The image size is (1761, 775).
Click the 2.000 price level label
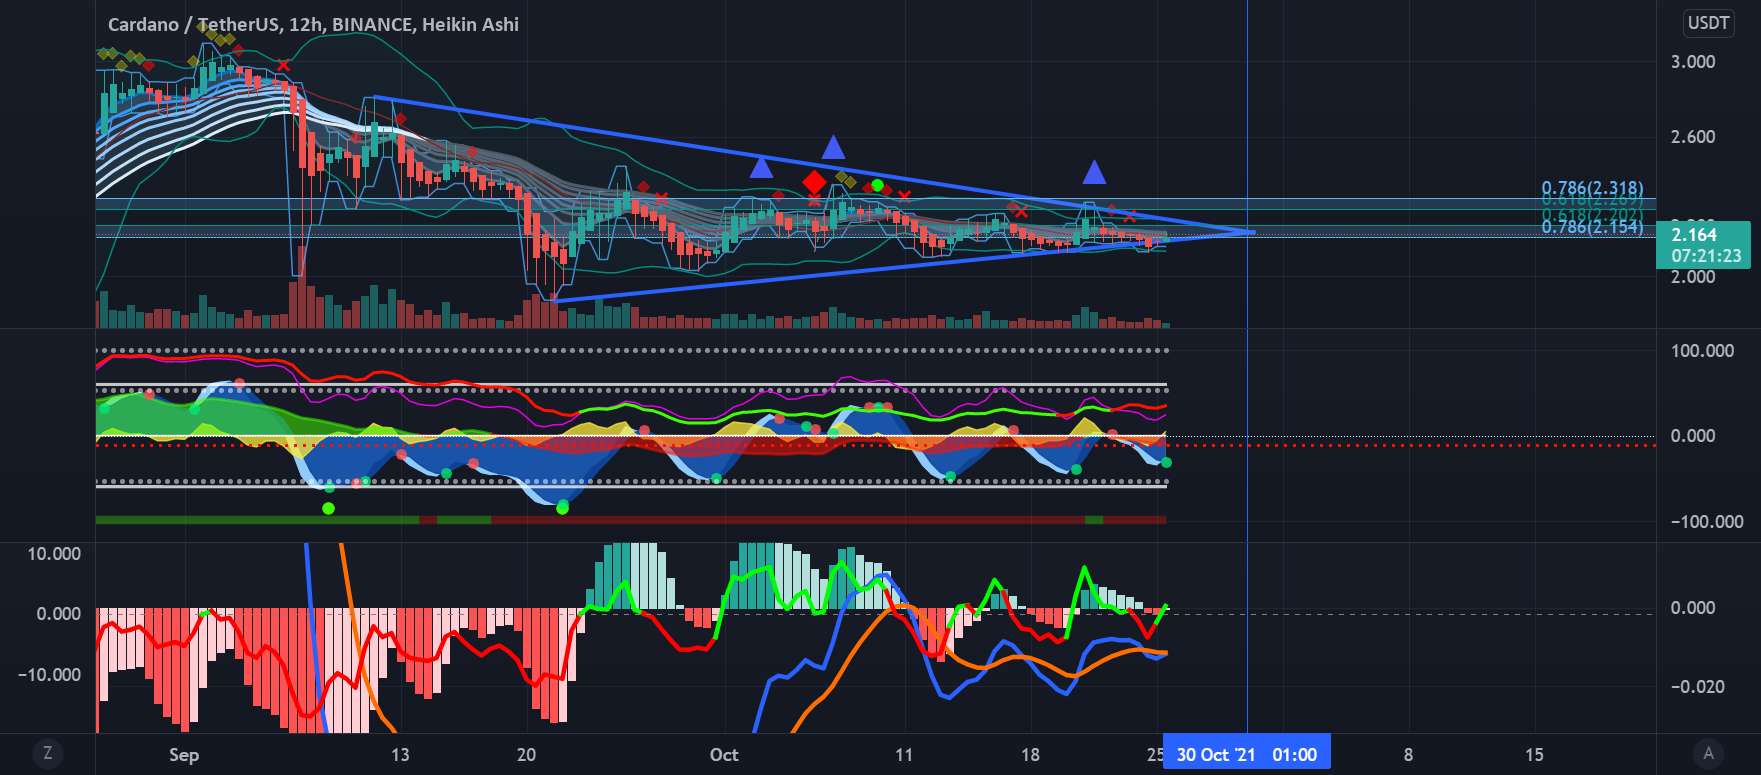(x=1693, y=277)
